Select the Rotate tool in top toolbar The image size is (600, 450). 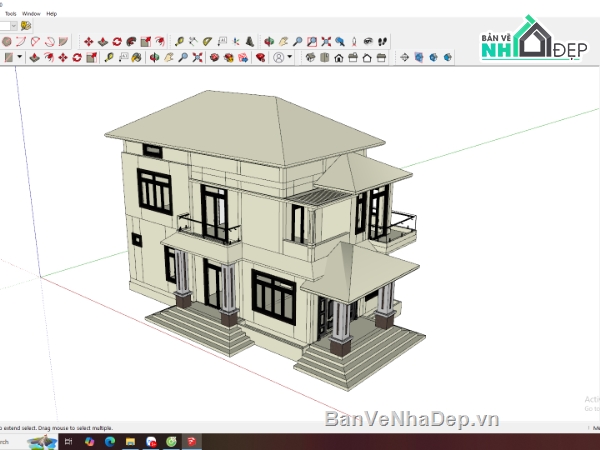tap(117, 41)
